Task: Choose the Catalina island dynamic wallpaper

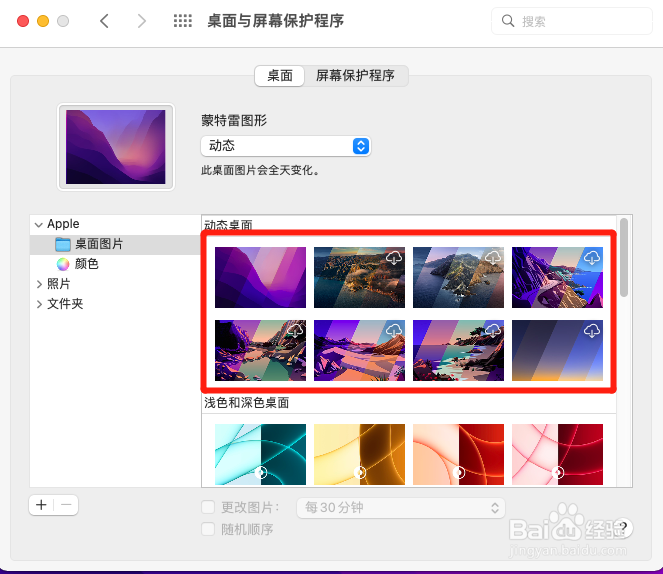Action: (x=458, y=277)
